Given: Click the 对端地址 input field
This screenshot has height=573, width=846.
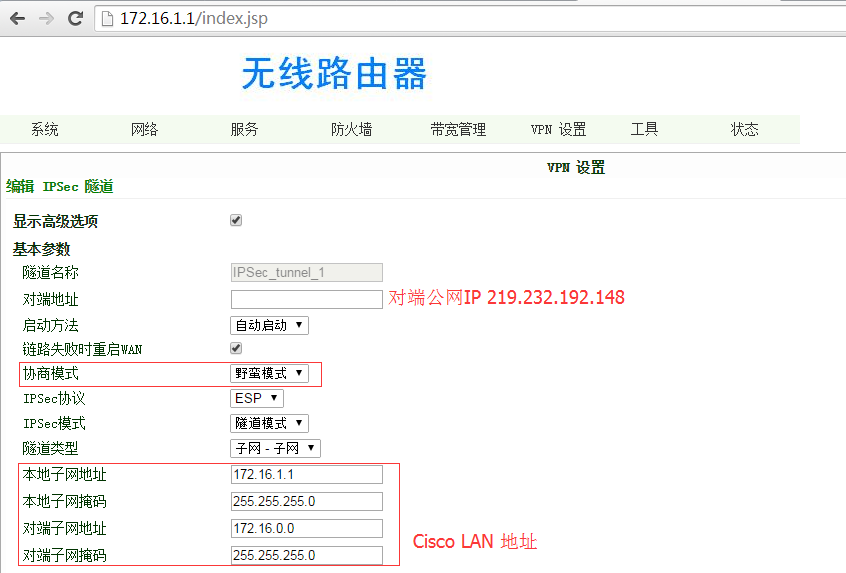Looking at the screenshot, I should point(306,299).
